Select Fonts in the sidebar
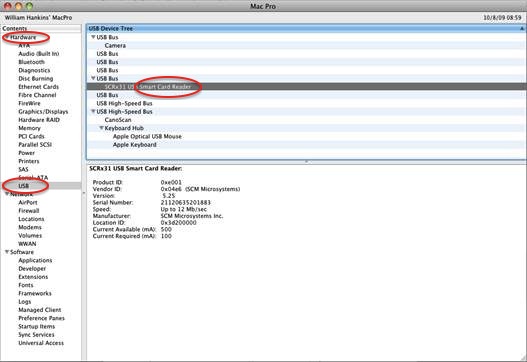 click(x=26, y=285)
